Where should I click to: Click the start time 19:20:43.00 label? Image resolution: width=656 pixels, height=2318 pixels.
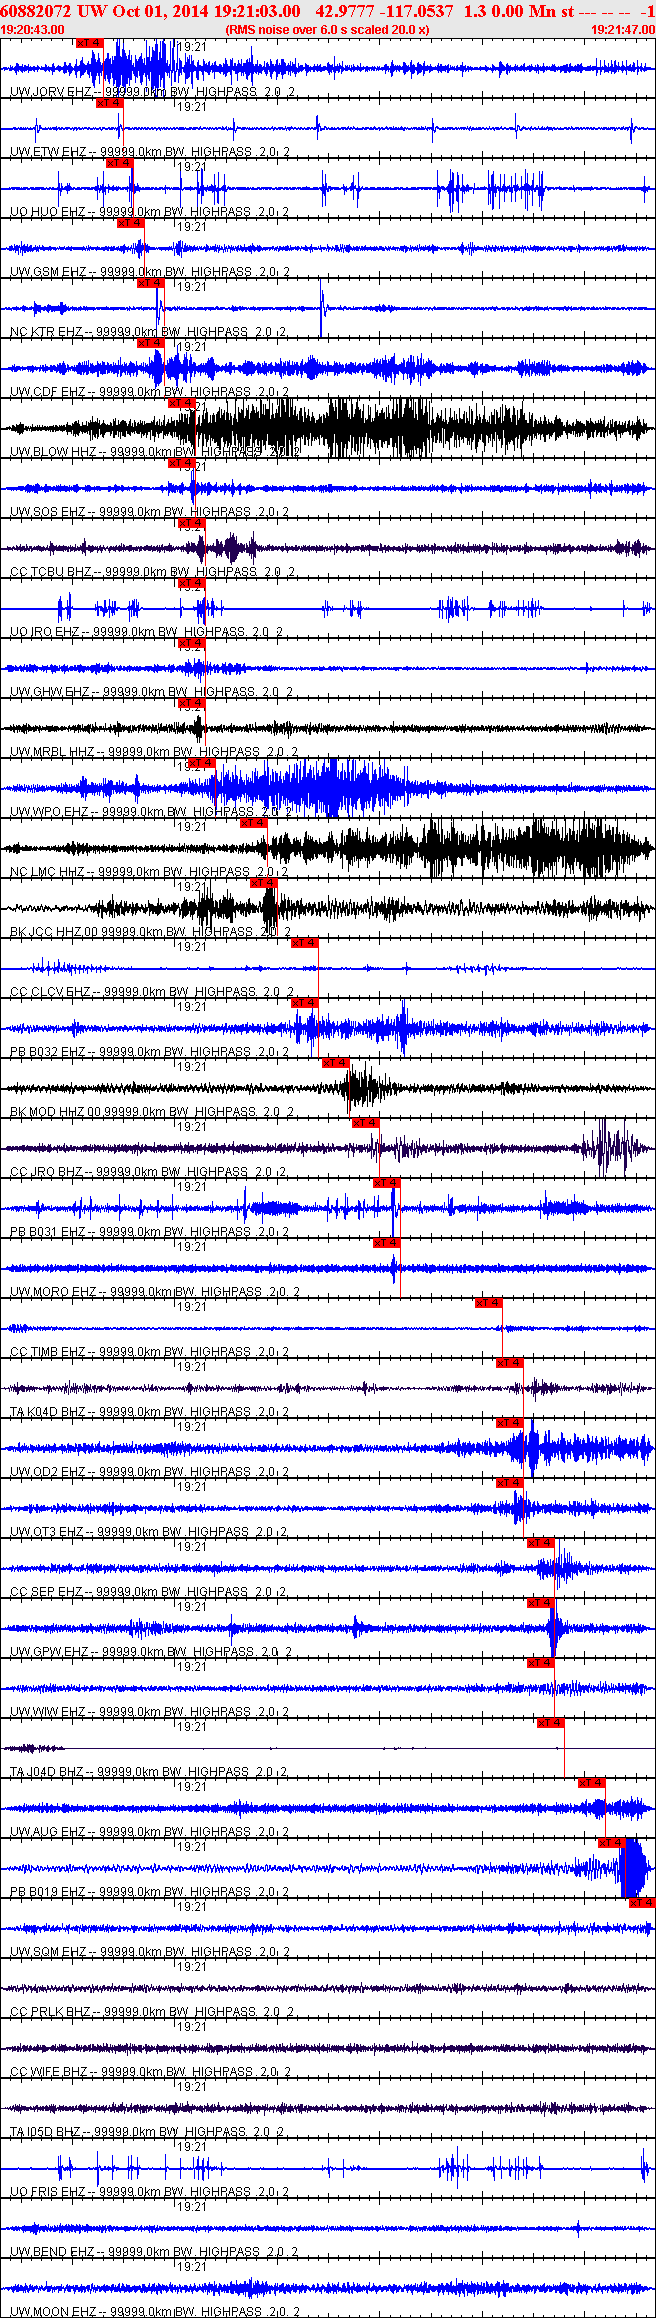point(32,30)
